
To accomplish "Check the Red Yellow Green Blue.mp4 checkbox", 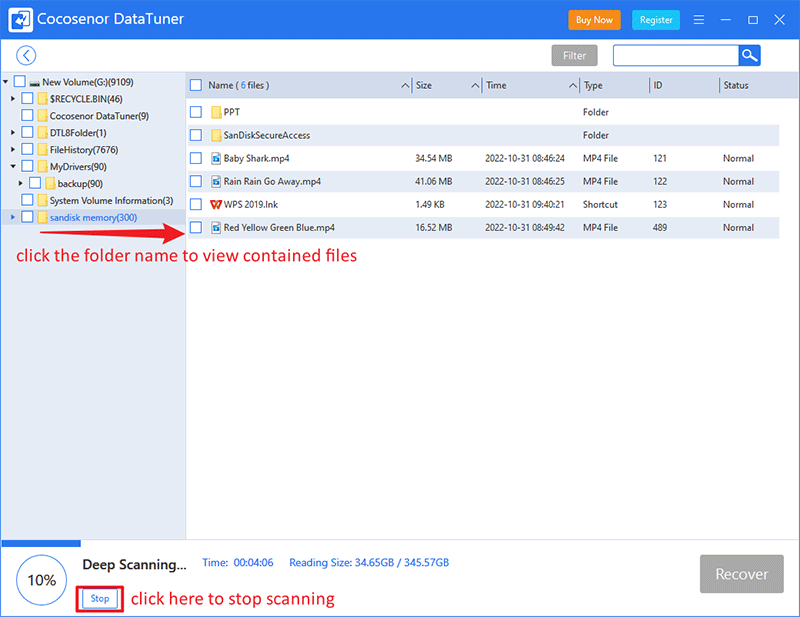I will click(x=196, y=228).
